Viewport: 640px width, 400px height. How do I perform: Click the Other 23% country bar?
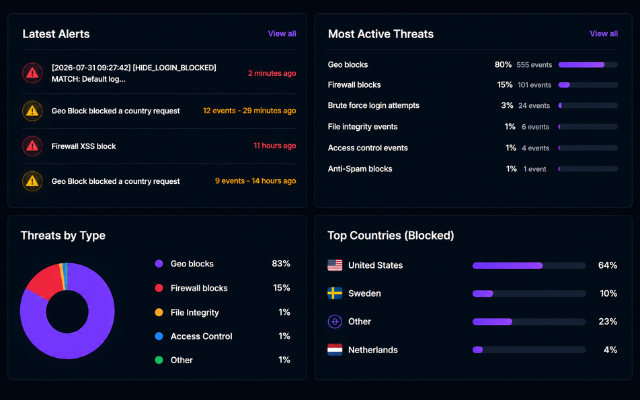click(529, 322)
